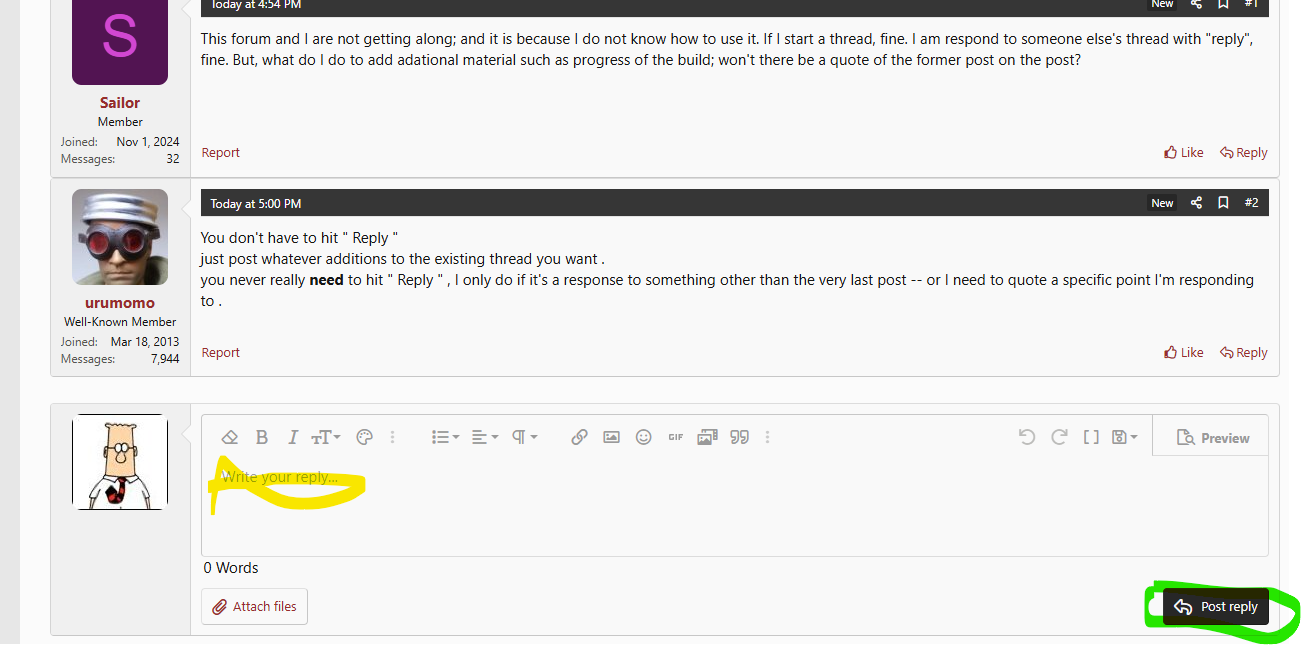This screenshot has width=1302, height=646.
Task: Open the paragraph format dropdown
Action: coord(525,437)
